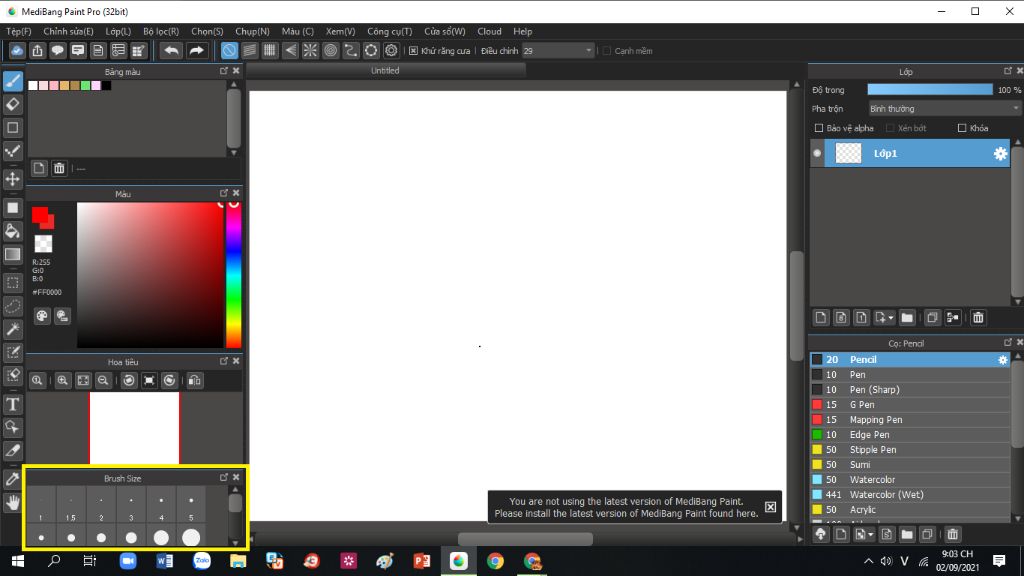The width and height of the screenshot is (1024, 576).
Task: Click the navigator canvas thumbnail
Action: click(135, 428)
